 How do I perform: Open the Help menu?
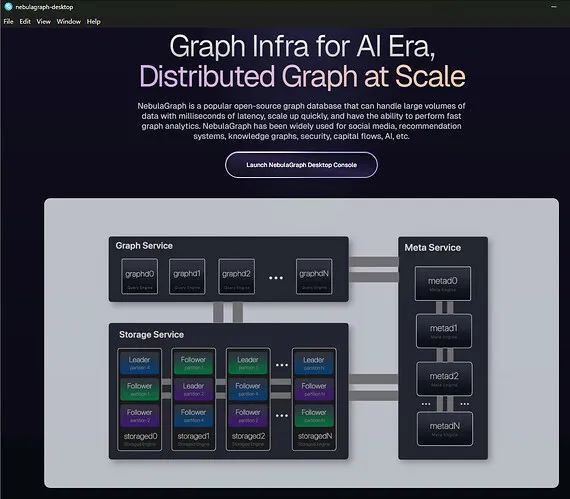tap(93, 21)
